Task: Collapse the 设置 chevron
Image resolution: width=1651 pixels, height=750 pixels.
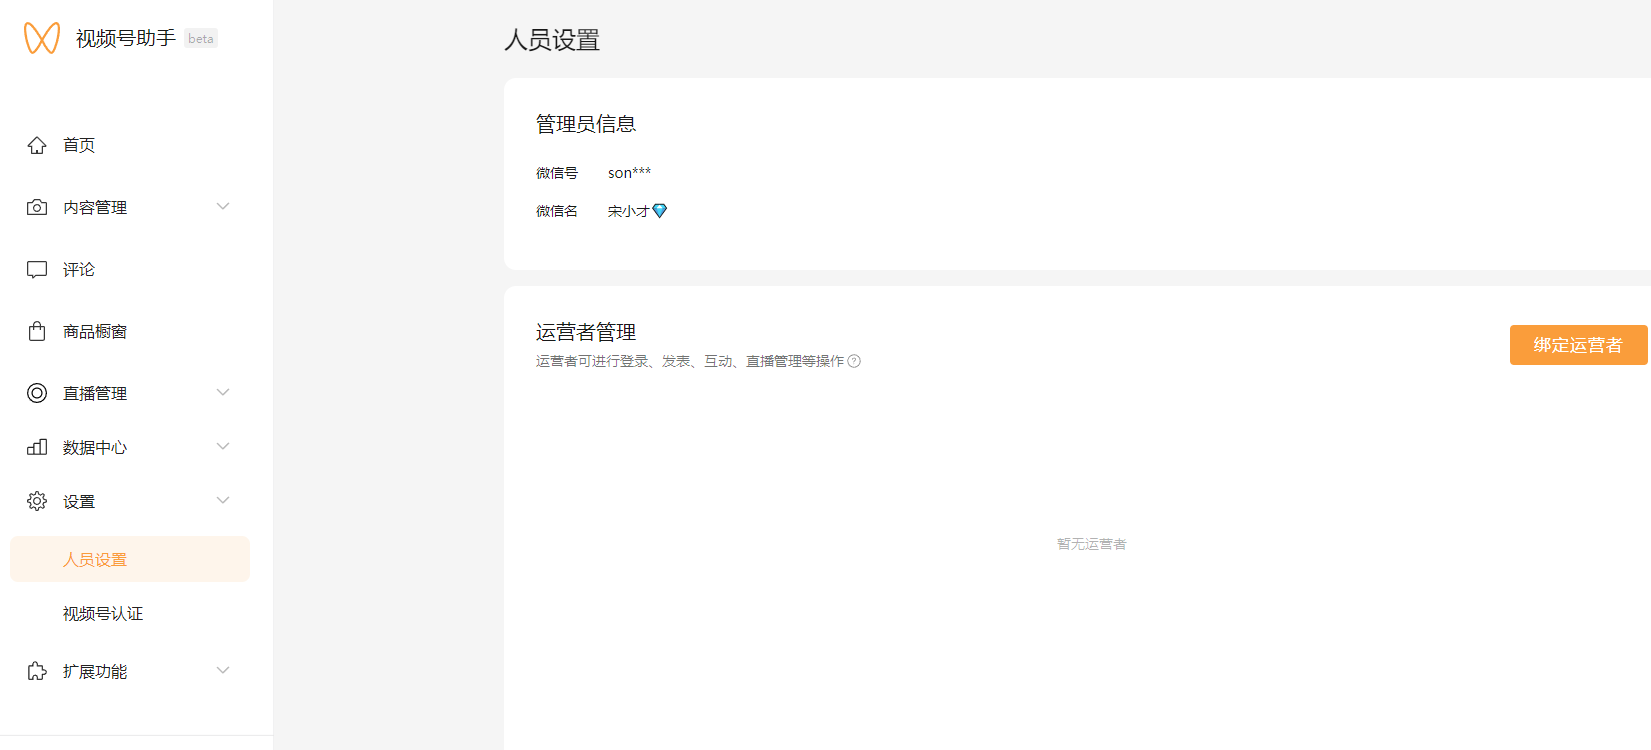Action: coord(223,500)
